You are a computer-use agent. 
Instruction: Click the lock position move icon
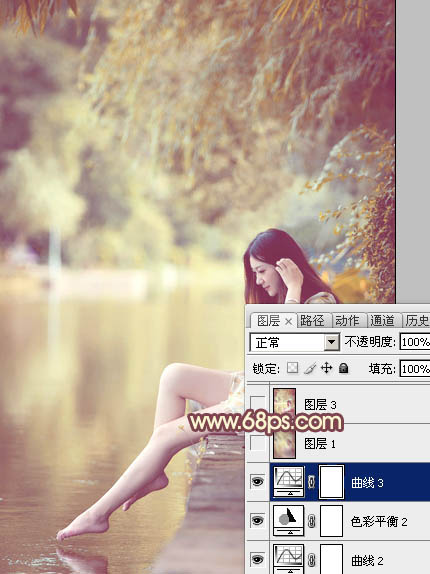[326, 368]
